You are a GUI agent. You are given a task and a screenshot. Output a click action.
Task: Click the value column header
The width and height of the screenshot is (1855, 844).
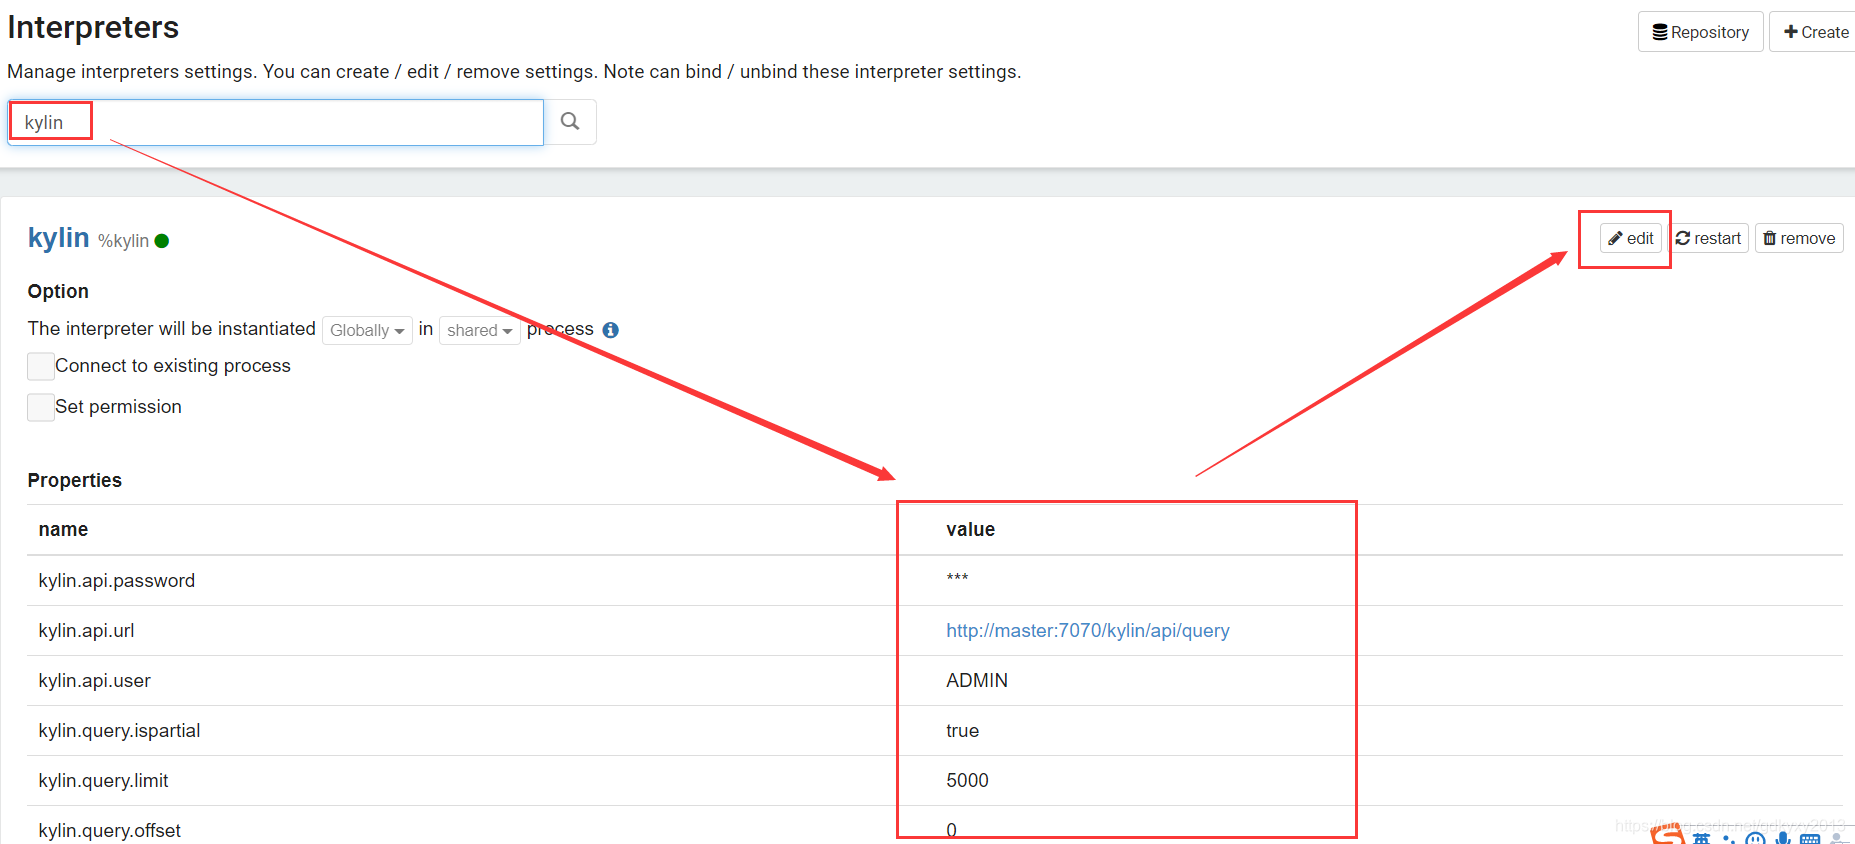pos(970,530)
